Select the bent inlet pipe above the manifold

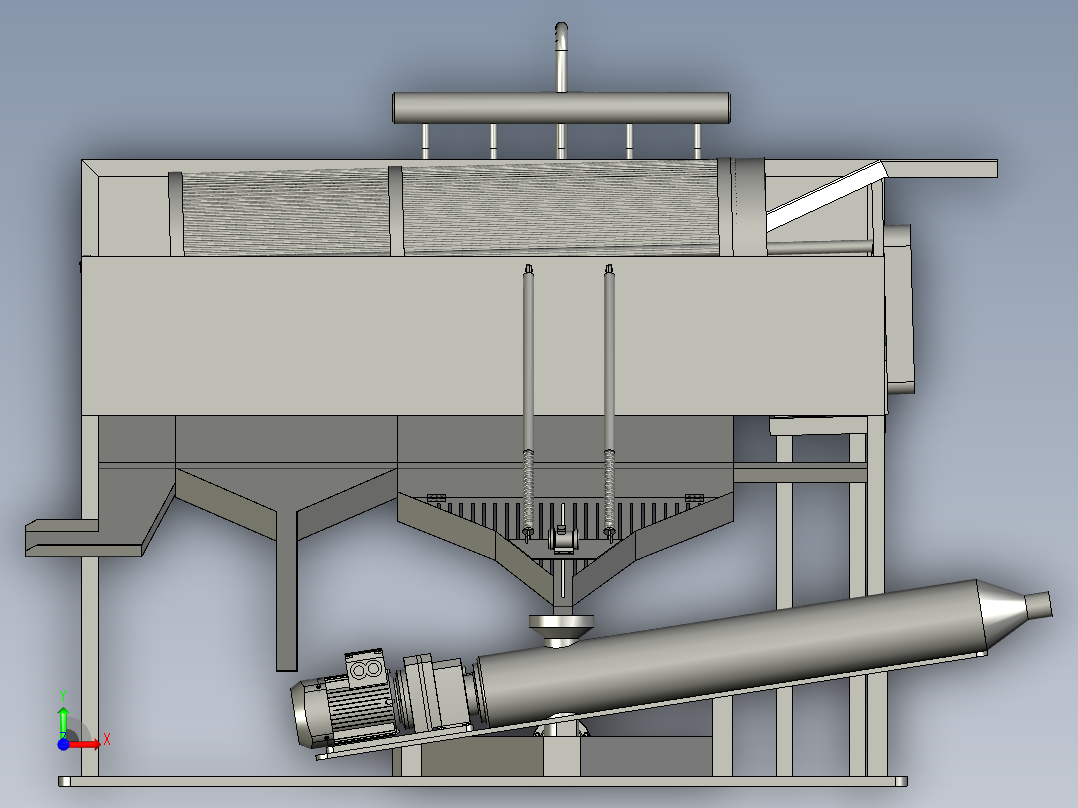click(x=561, y=56)
